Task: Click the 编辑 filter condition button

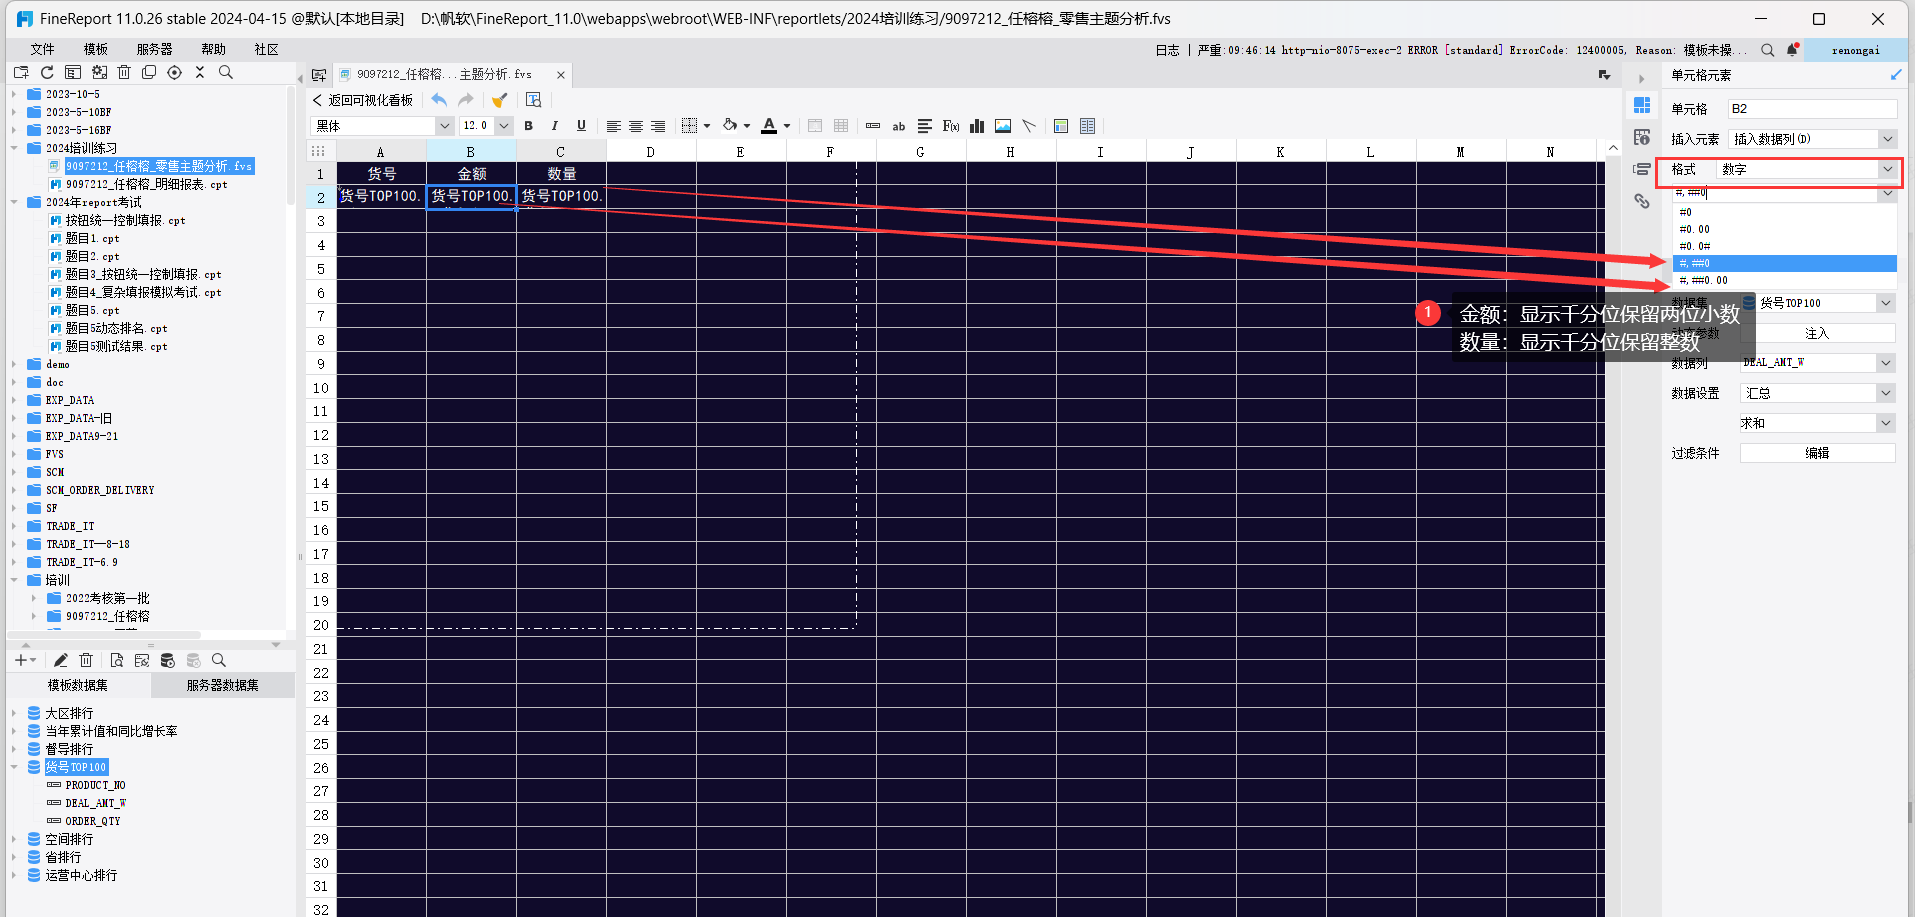Action: [x=1817, y=453]
